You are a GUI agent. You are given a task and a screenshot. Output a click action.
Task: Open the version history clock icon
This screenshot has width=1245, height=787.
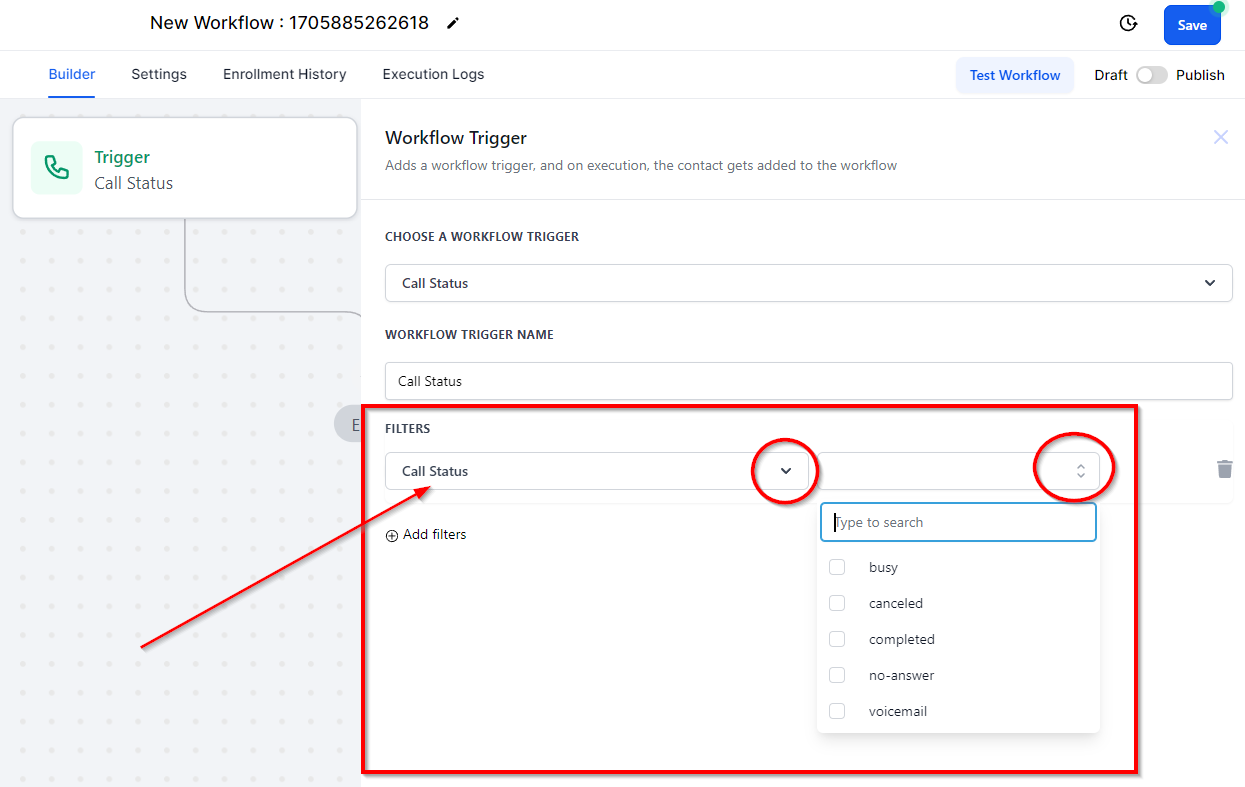1128,23
